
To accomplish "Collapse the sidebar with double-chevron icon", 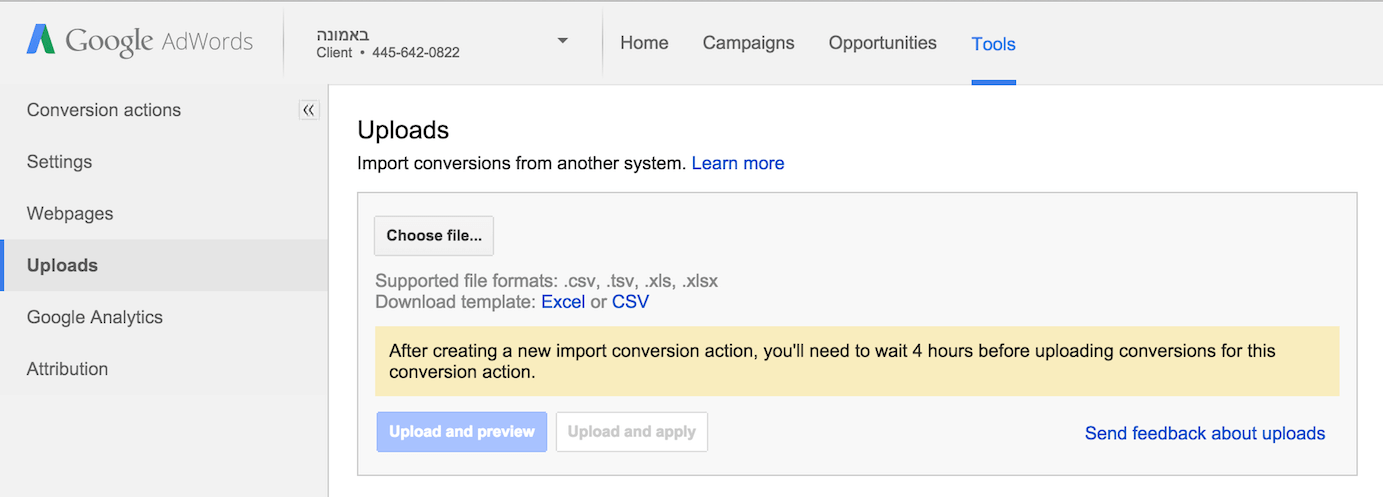I will [309, 110].
